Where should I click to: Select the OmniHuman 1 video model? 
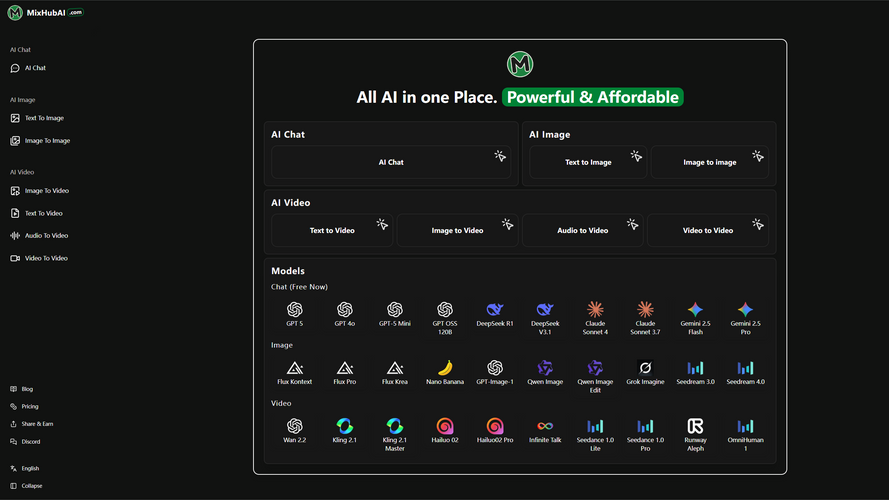[x=746, y=435]
